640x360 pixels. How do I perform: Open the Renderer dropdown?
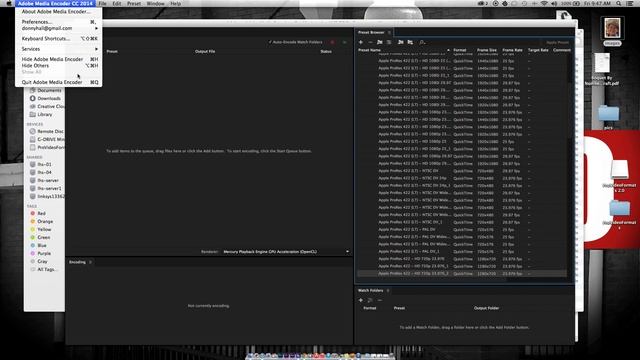[286, 252]
